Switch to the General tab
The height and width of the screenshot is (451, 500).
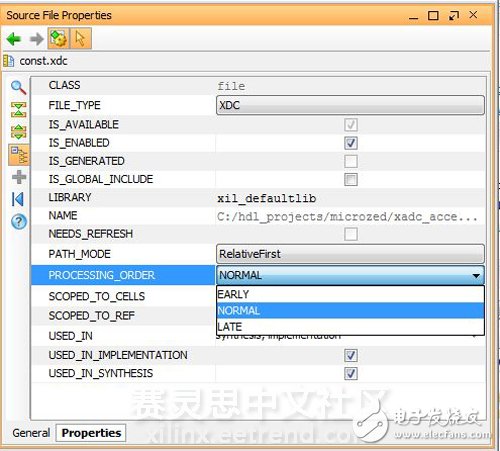(x=31, y=433)
